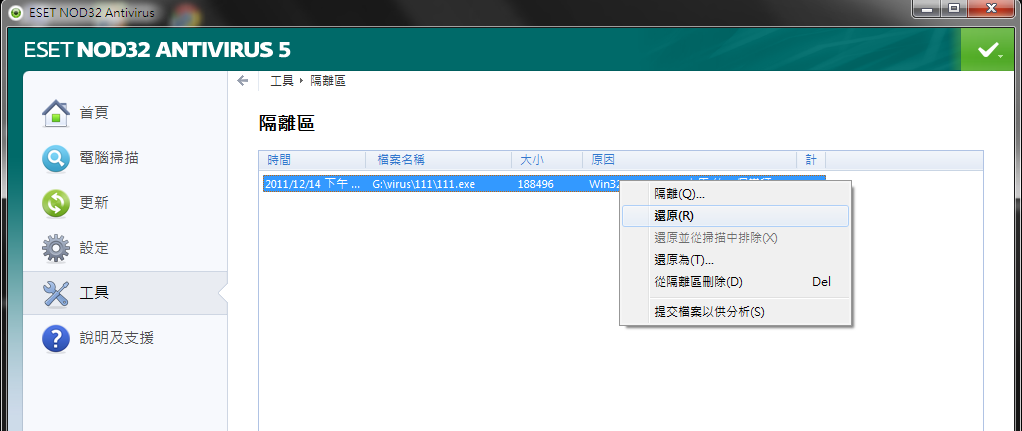Click 隔離區 in the breadcrumb
1022x431 pixels.
click(x=327, y=81)
